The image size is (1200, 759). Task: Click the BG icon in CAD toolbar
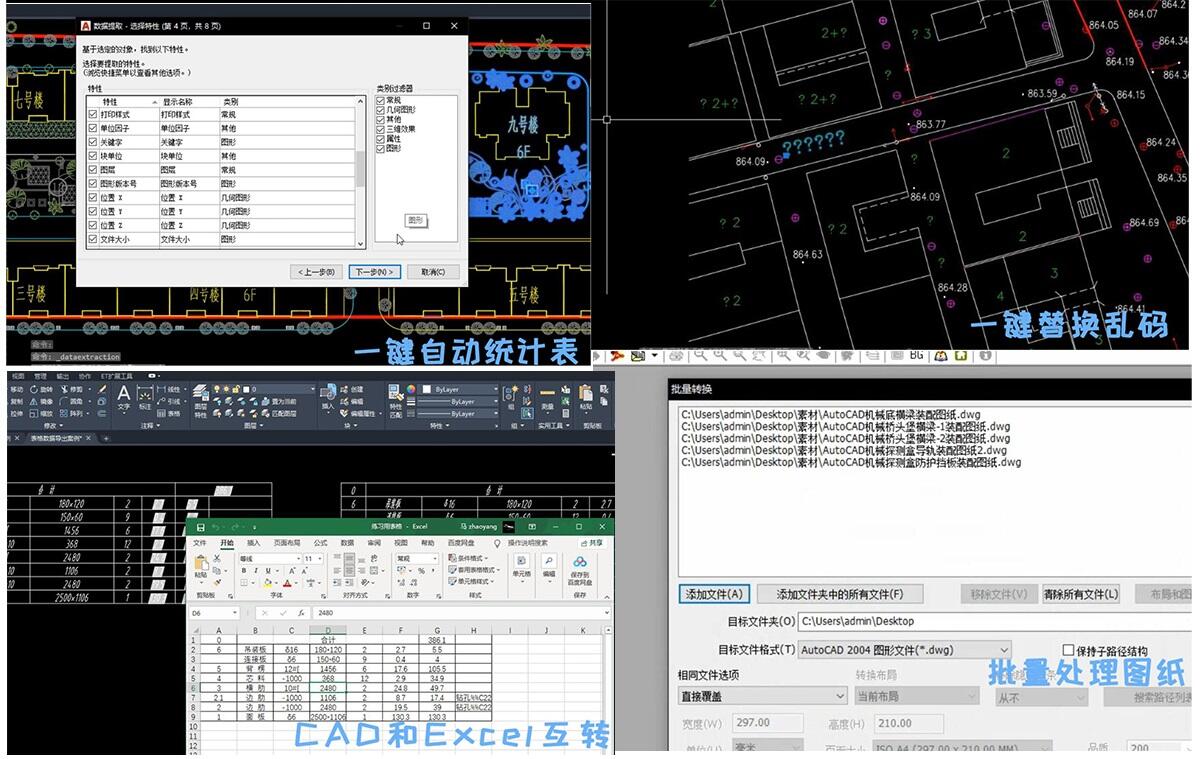(x=916, y=355)
